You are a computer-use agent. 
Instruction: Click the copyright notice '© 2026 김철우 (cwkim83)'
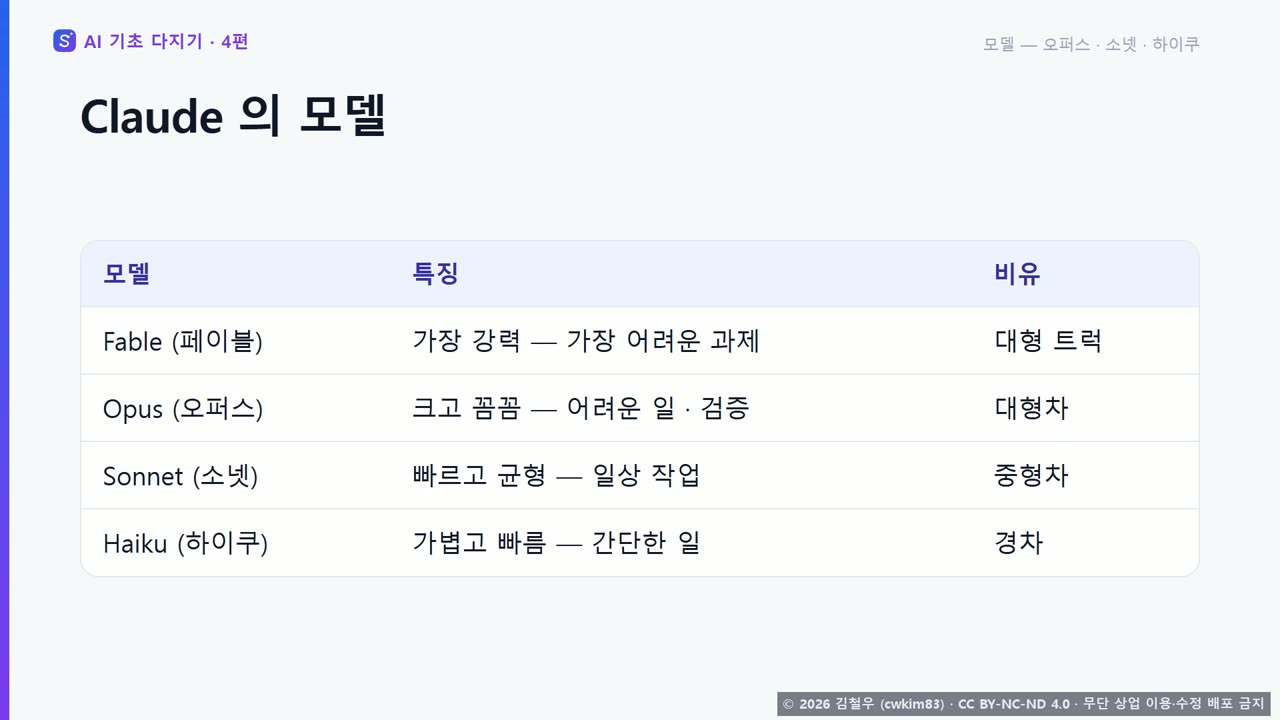863,704
